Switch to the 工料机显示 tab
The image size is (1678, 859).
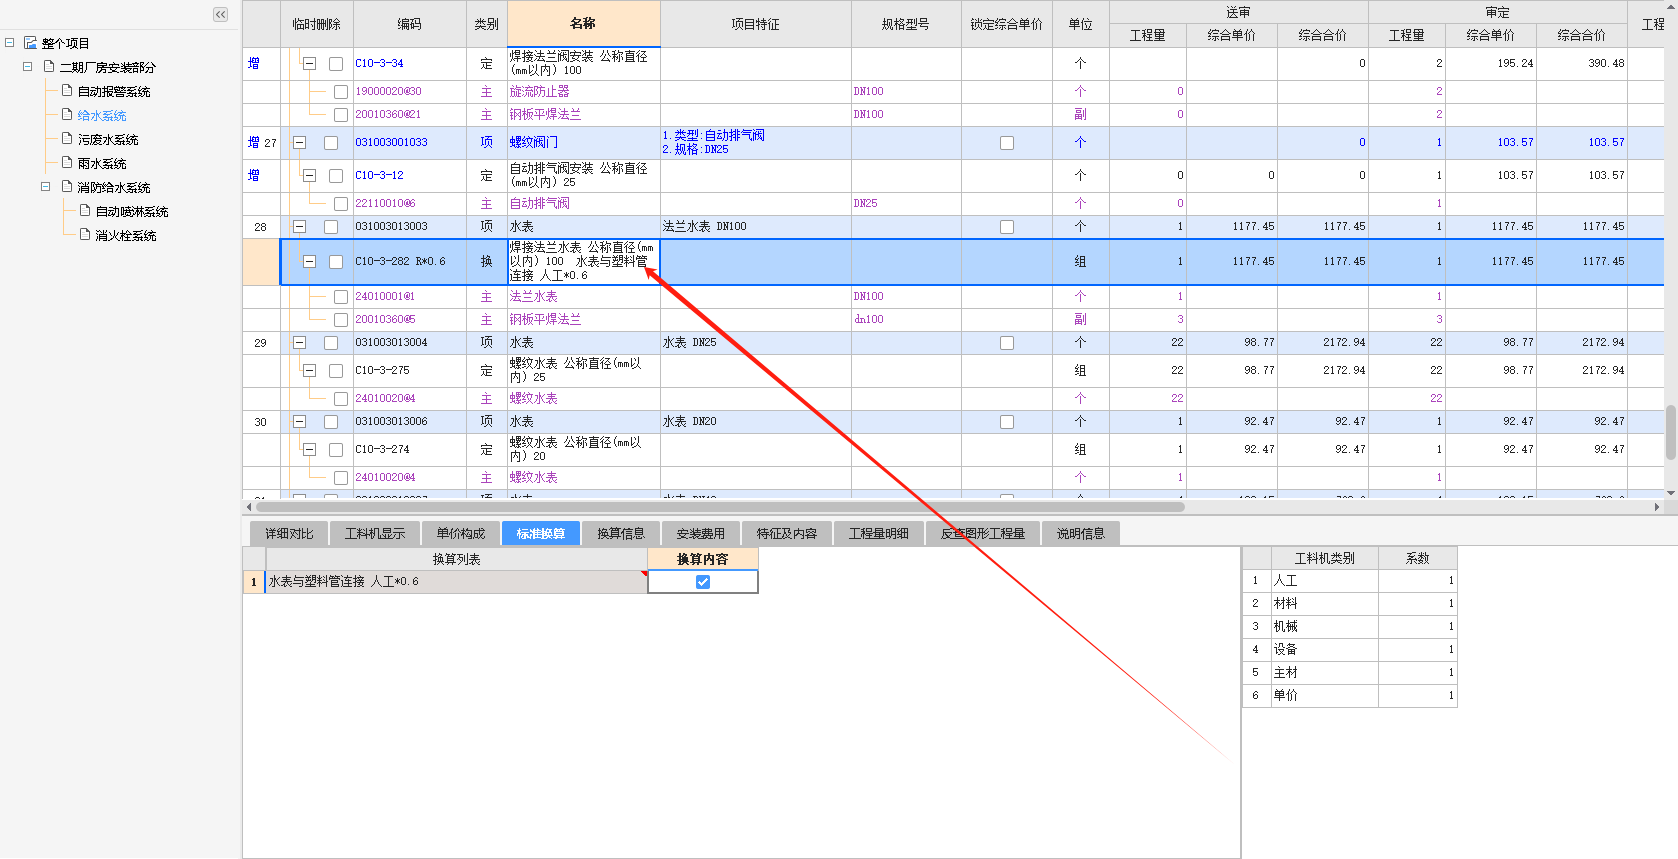click(375, 534)
